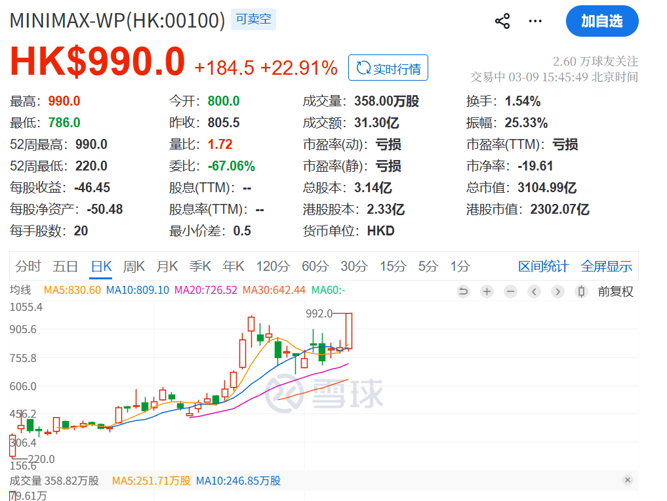The image size is (667, 501).
Task: Switch to the 60分 interval tab
Action: [x=315, y=266]
